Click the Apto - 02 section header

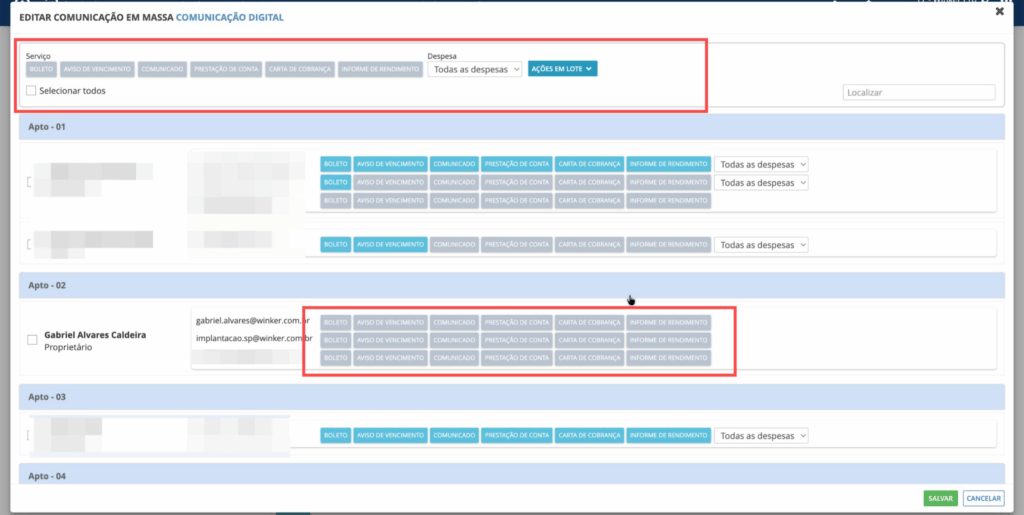pyautogui.click(x=511, y=285)
